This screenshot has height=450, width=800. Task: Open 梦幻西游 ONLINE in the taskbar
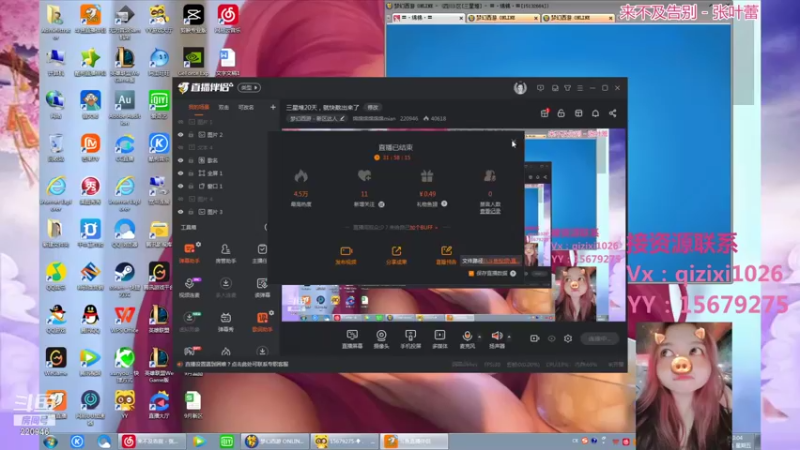(x=276, y=441)
